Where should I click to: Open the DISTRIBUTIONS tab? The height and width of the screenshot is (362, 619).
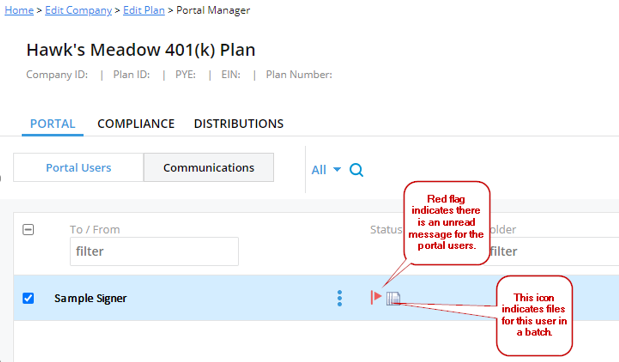[238, 124]
